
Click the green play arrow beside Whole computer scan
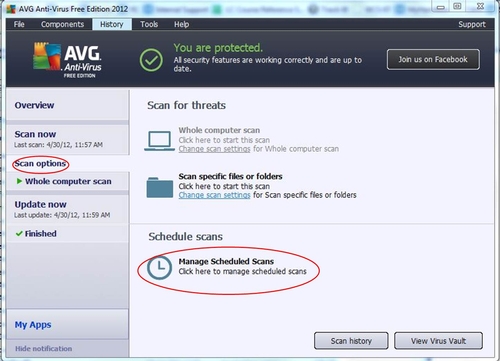19,181
